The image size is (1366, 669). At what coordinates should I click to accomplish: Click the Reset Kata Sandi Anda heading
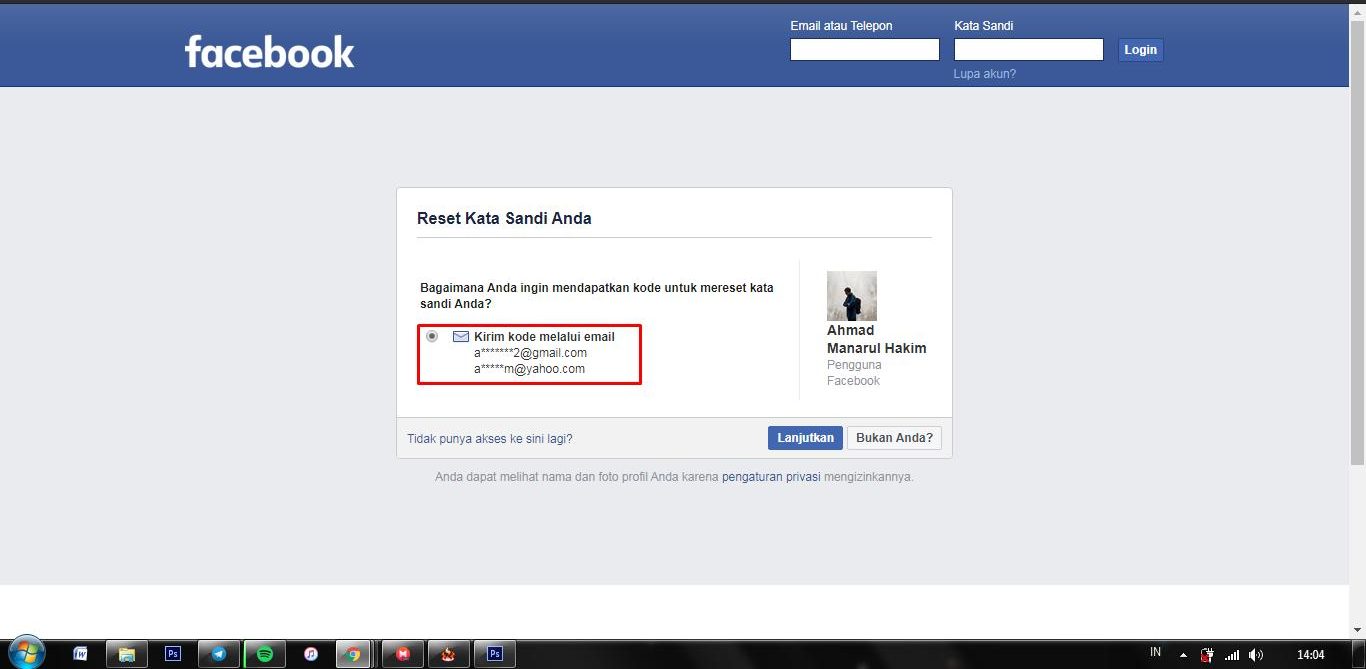[x=504, y=218]
